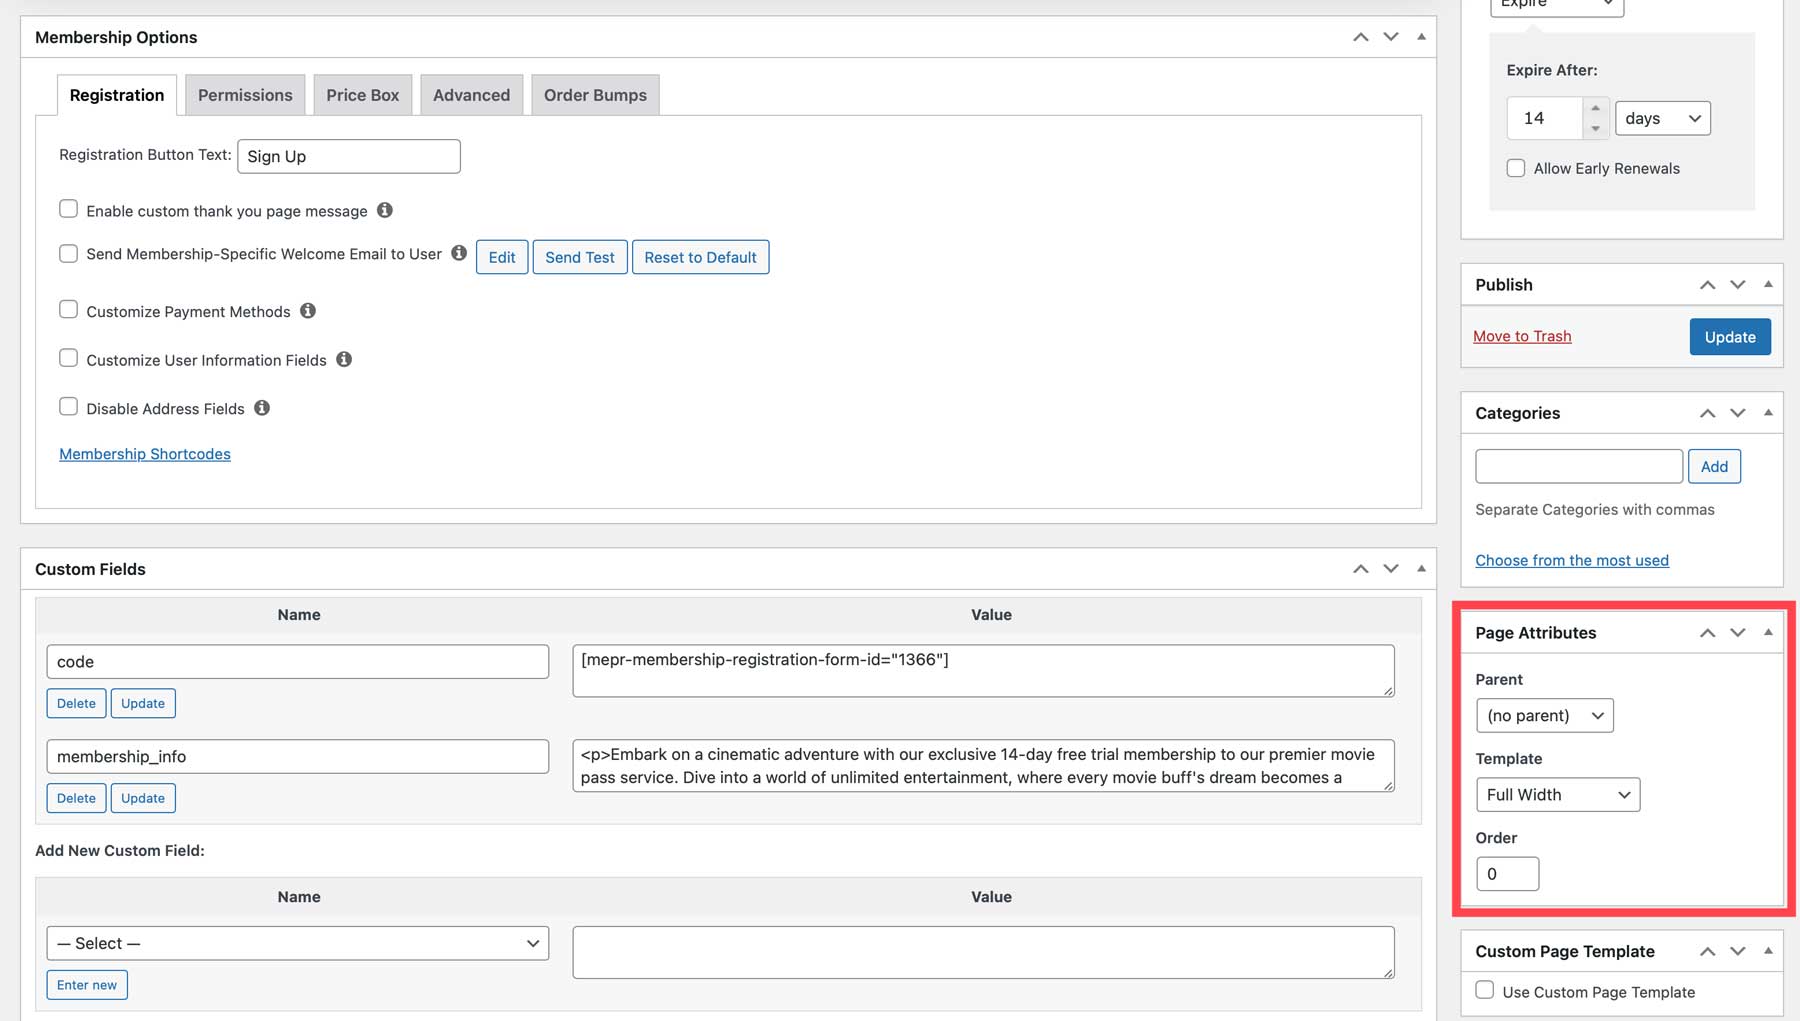Click info icon beside Customize Payment Methods
The width and height of the screenshot is (1800, 1021).
click(308, 311)
